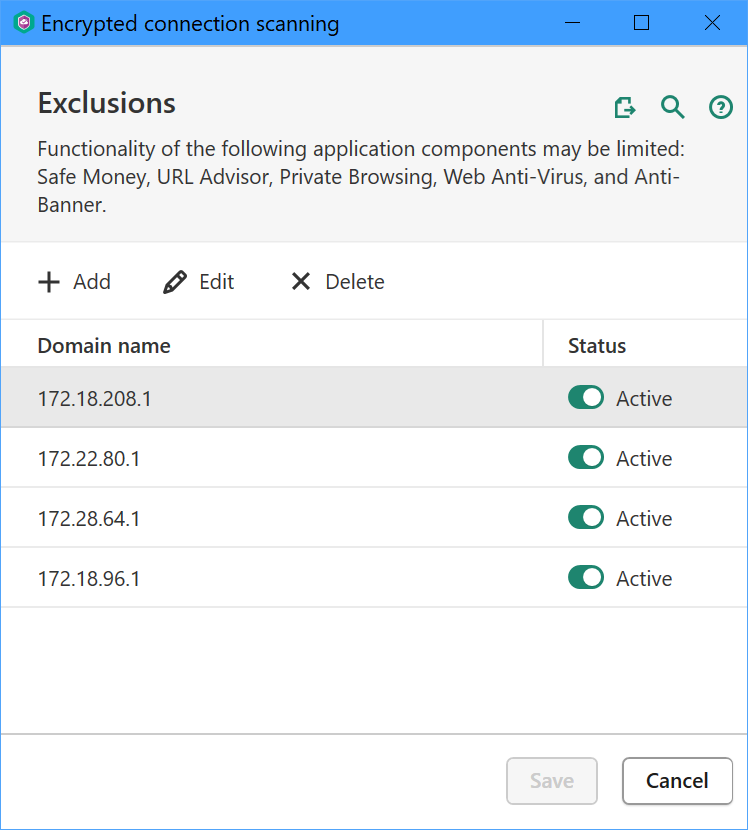
Task: Toggle the 172.18.96.1 Active switch
Action: [x=586, y=578]
